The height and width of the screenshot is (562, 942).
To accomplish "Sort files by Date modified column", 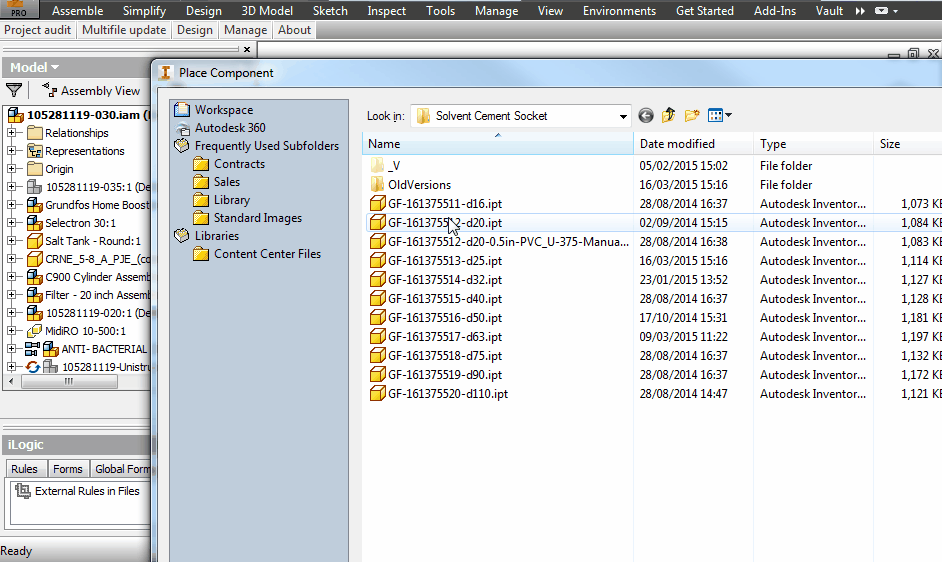I will pyautogui.click(x=693, y=144).
